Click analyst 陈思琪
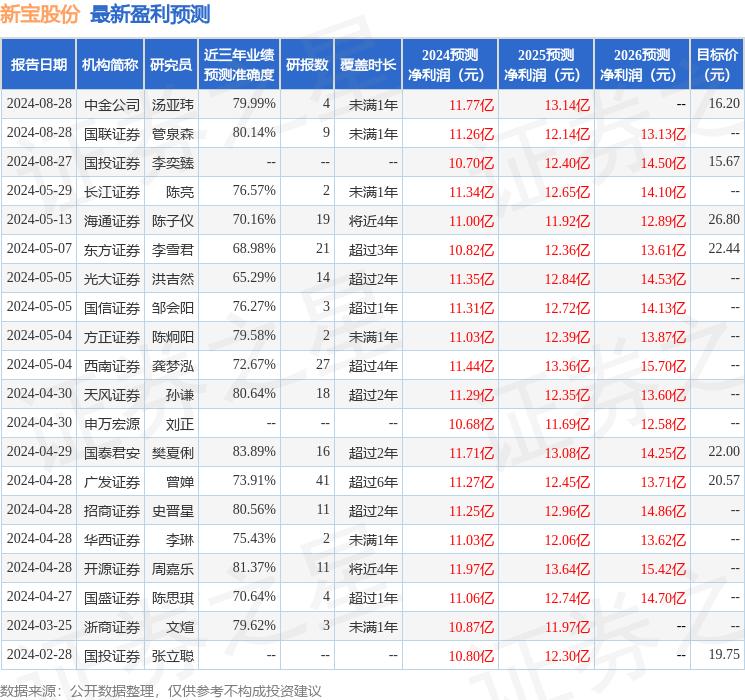 click(x=173, y=598)
